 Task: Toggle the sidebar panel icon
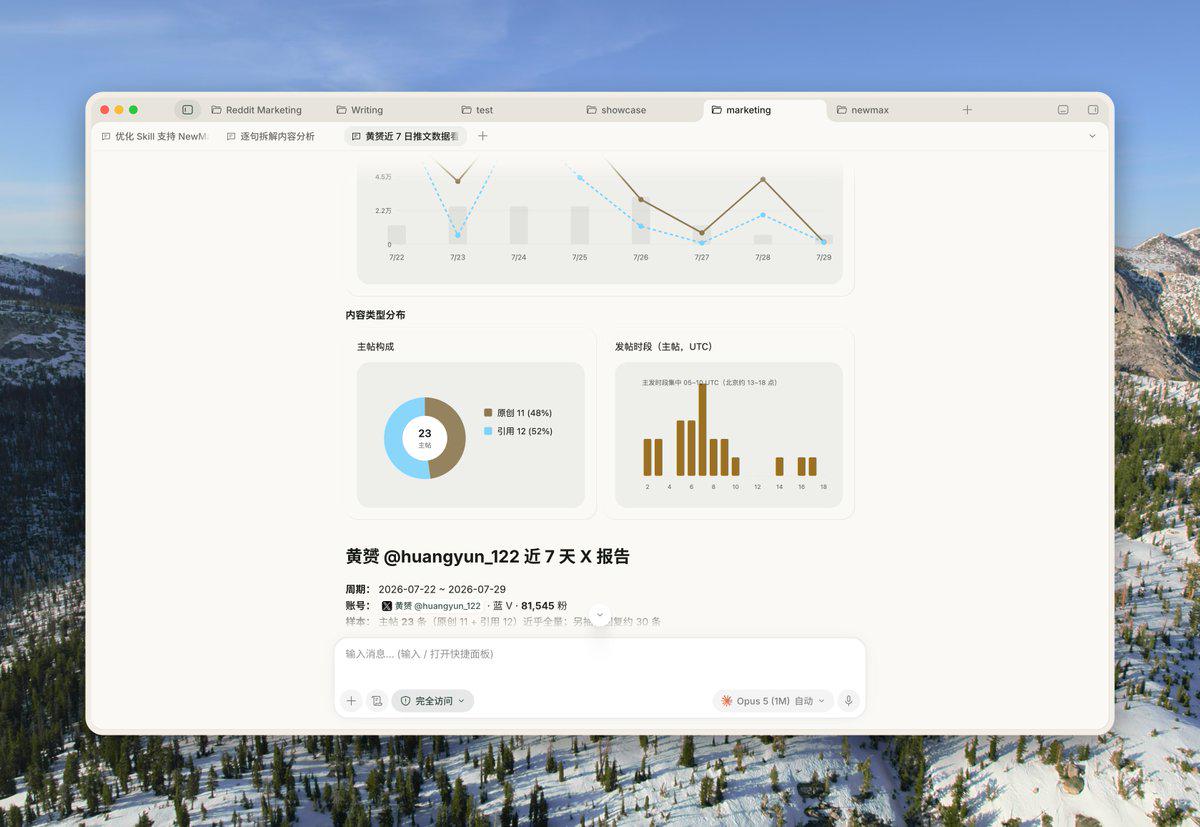[x=187, y=110]
